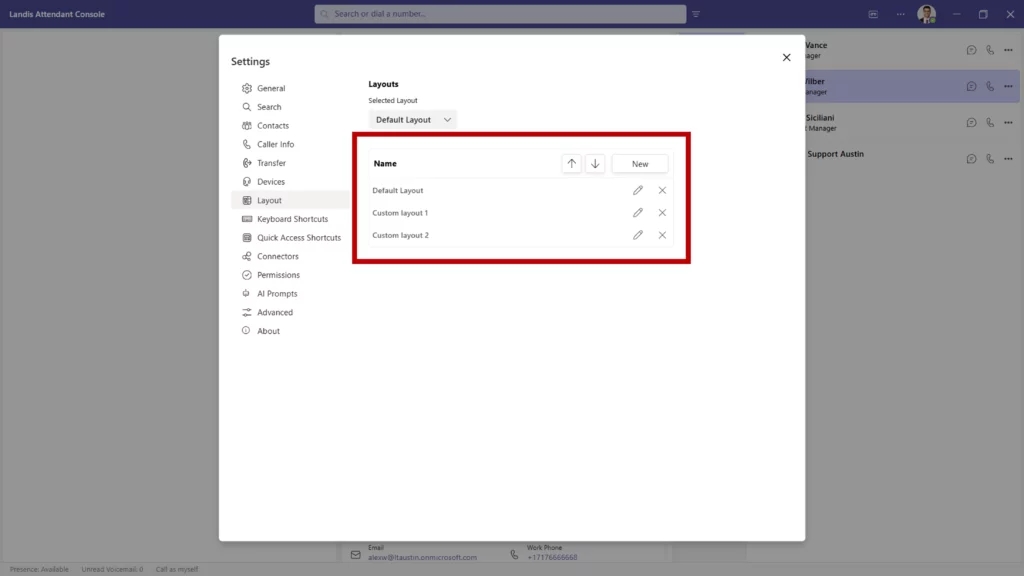Open Keyboard Shortcuts settings
The image size is (1024, 576).
click(292, 219)
